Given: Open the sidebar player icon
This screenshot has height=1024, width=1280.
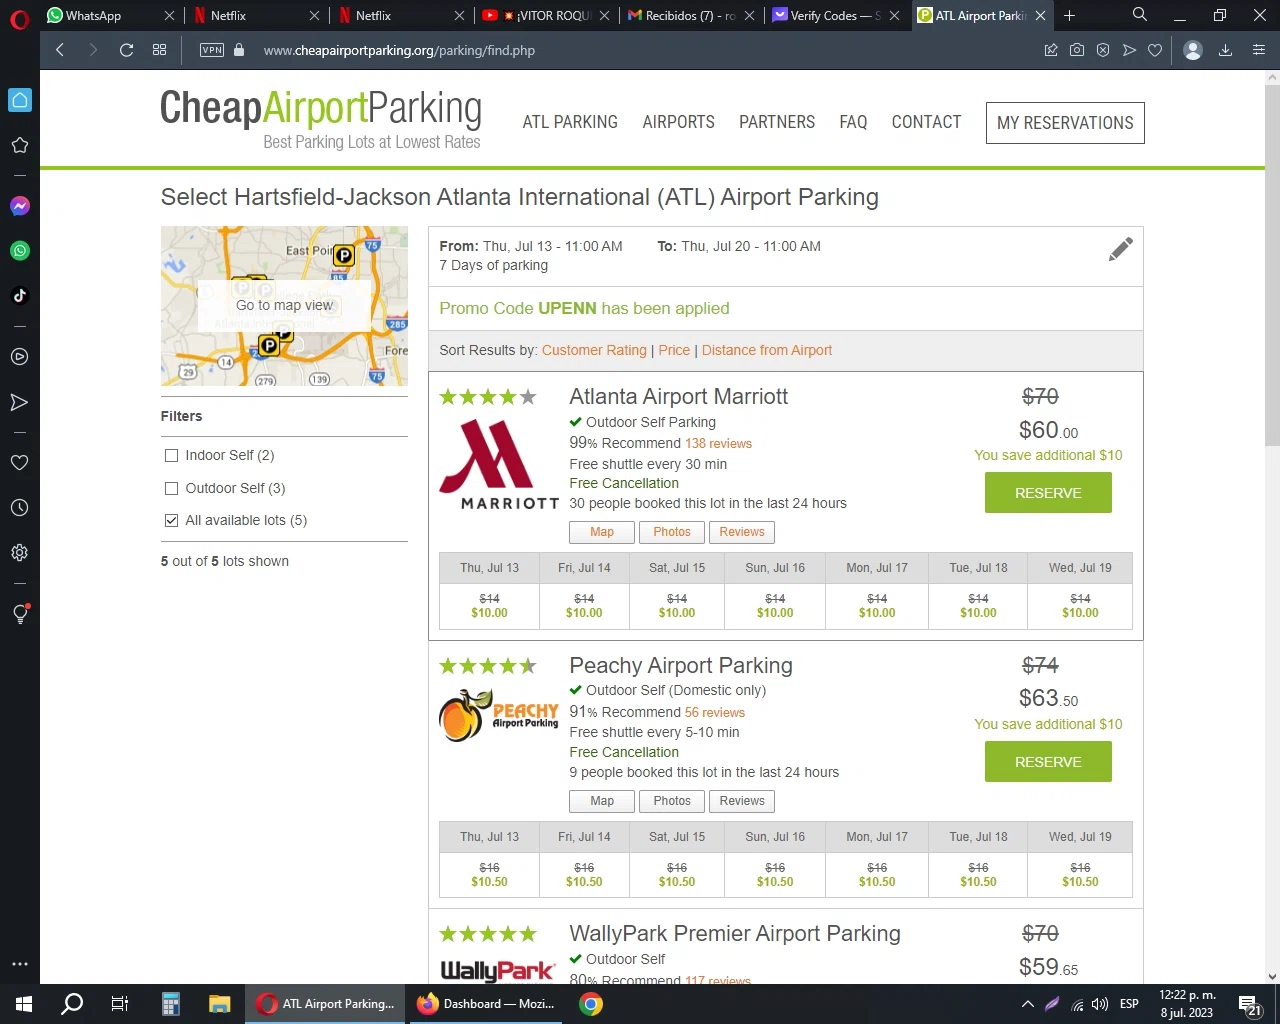Looking at the screenshot, I should 19,357.
